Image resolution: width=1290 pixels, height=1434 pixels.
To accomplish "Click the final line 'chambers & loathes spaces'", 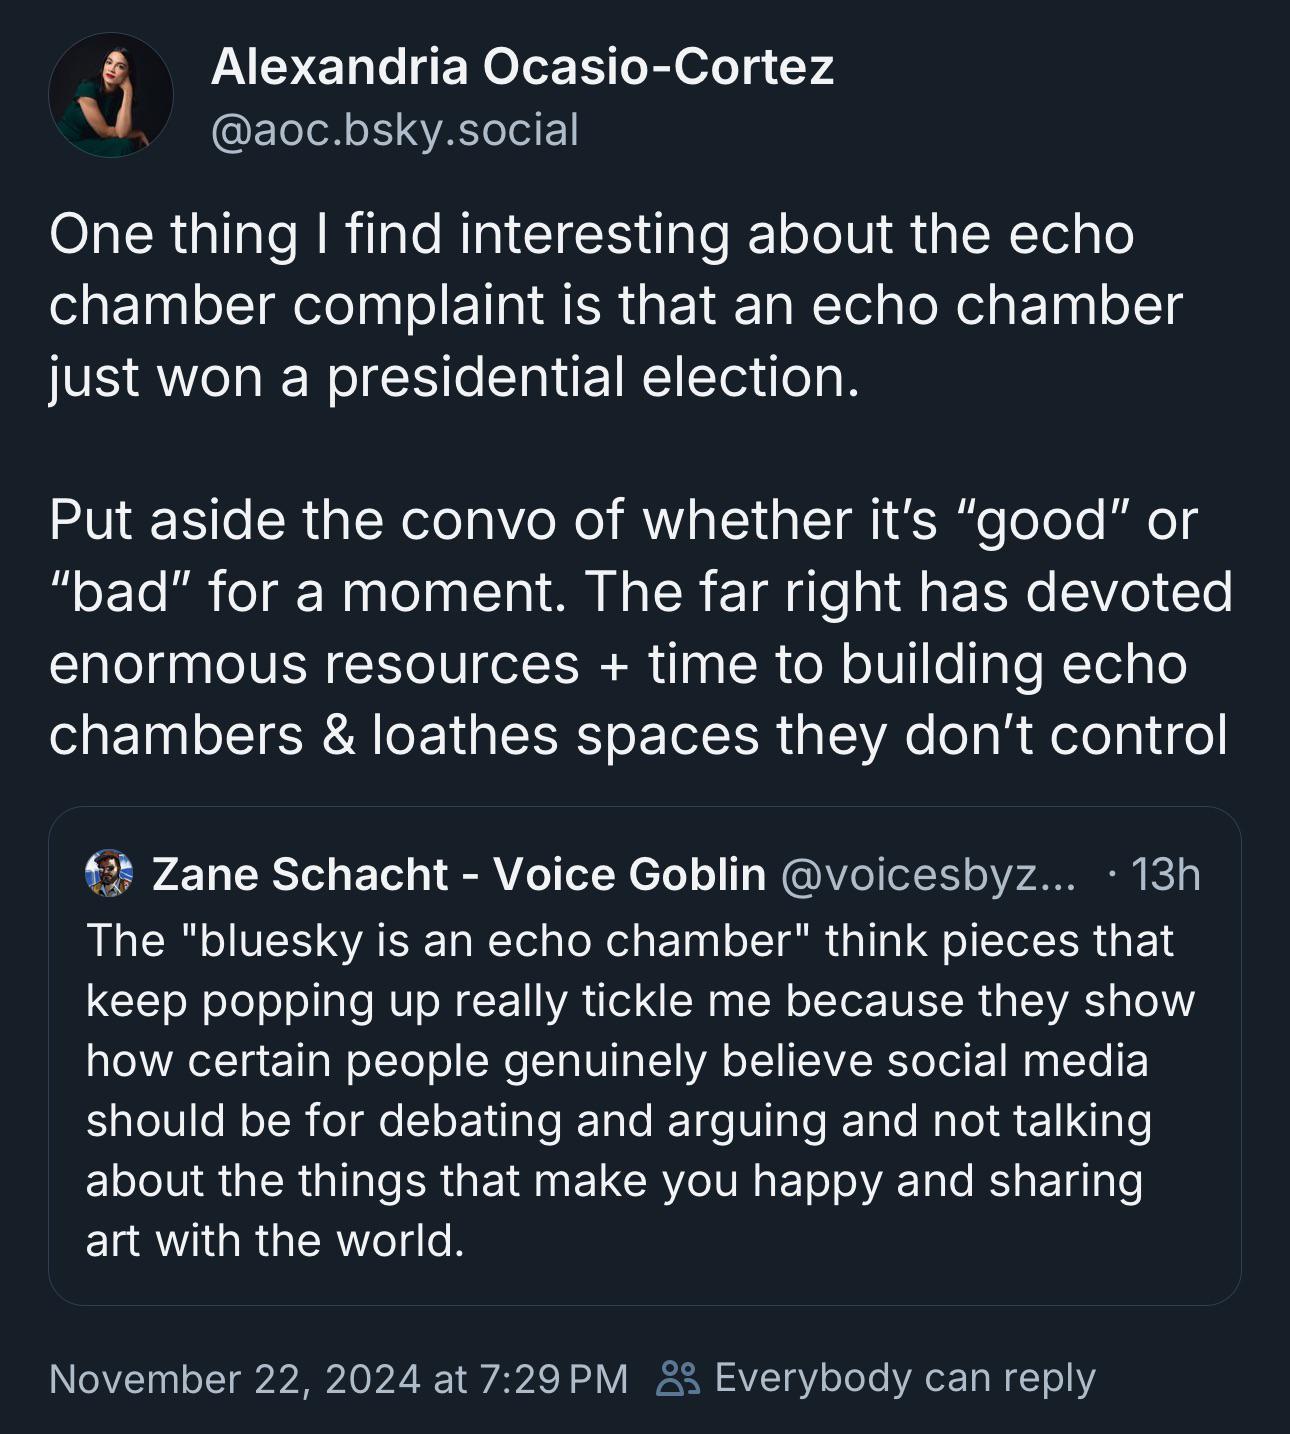I will (x=638, y=736).
